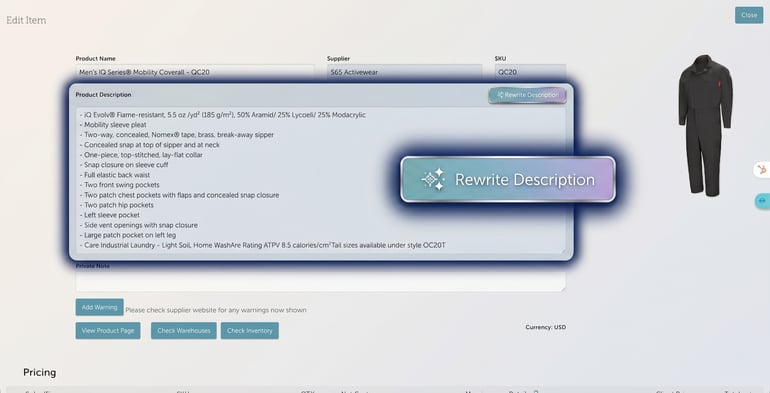The width and height of the screenshot is (770, 393).
Task: Click the "Two front swing pockets" line
Action: click(x=119, y=185)
